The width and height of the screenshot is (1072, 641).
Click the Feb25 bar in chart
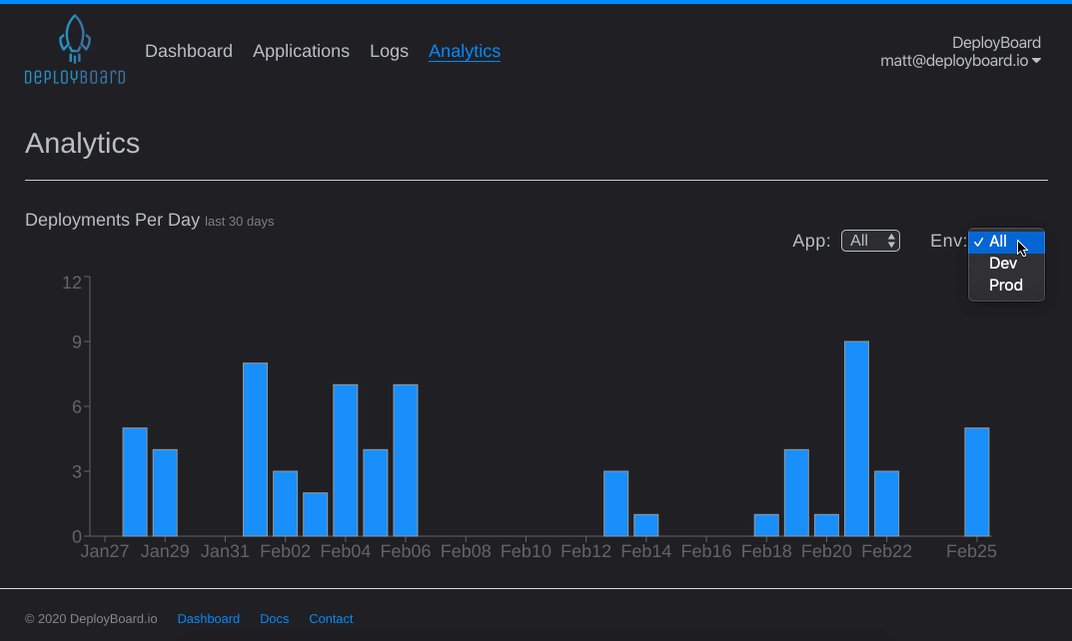point(977,482)
